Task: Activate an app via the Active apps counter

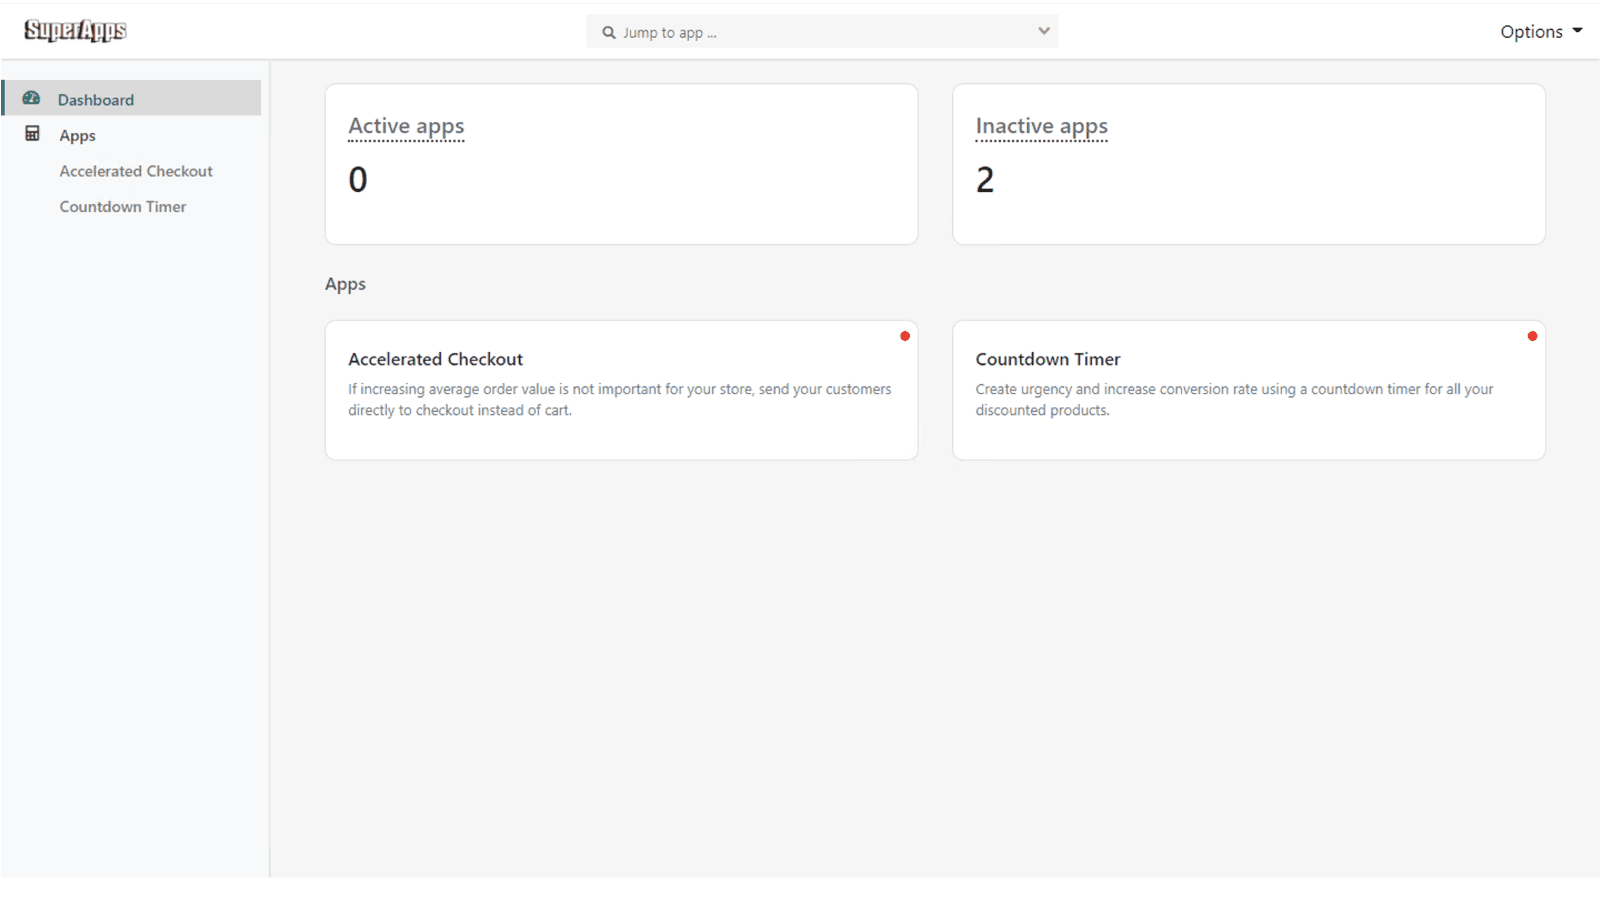Action: 406,126
